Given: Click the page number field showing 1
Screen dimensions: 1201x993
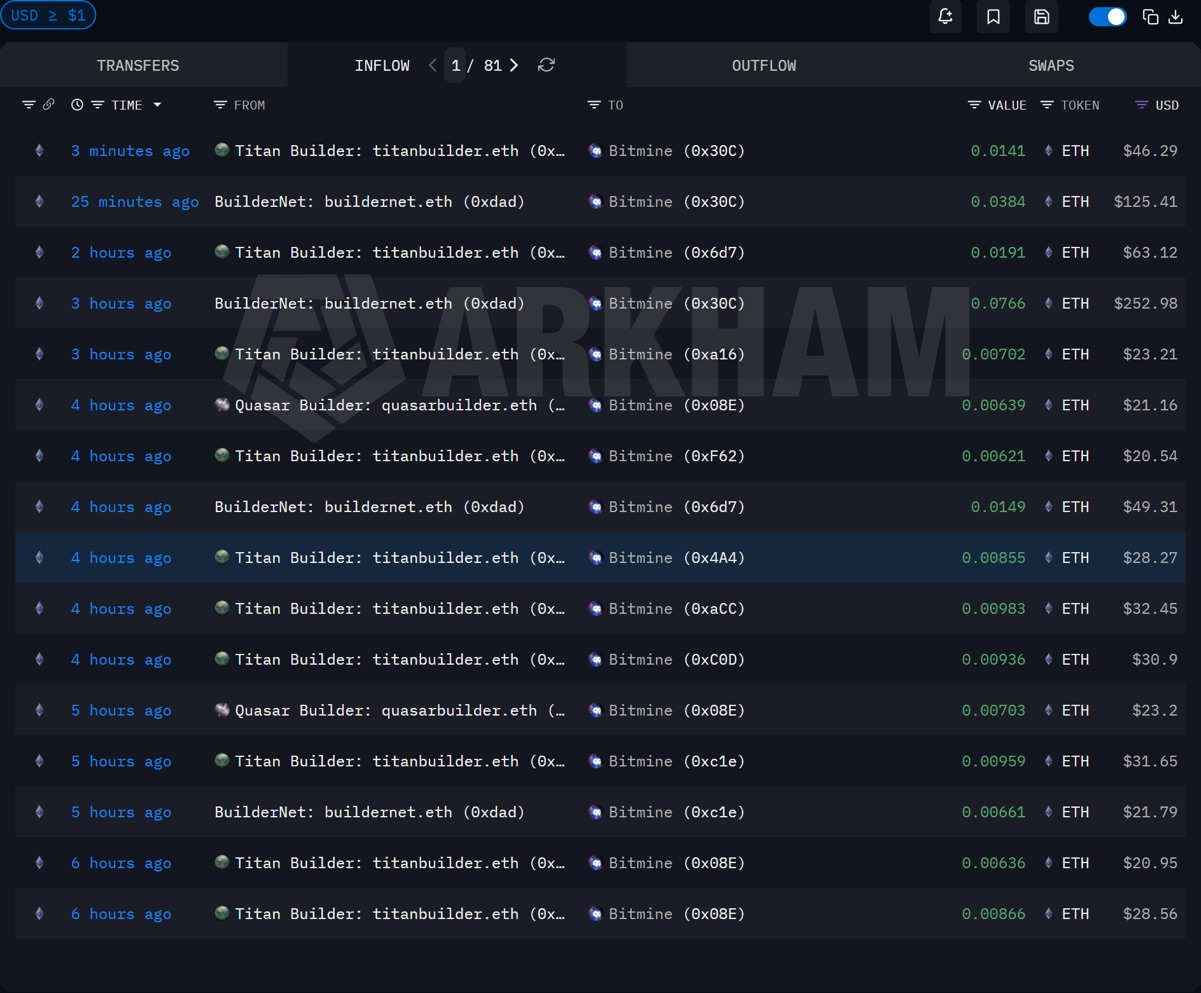Looking at the screenshot, I should [x=455, y=65].
